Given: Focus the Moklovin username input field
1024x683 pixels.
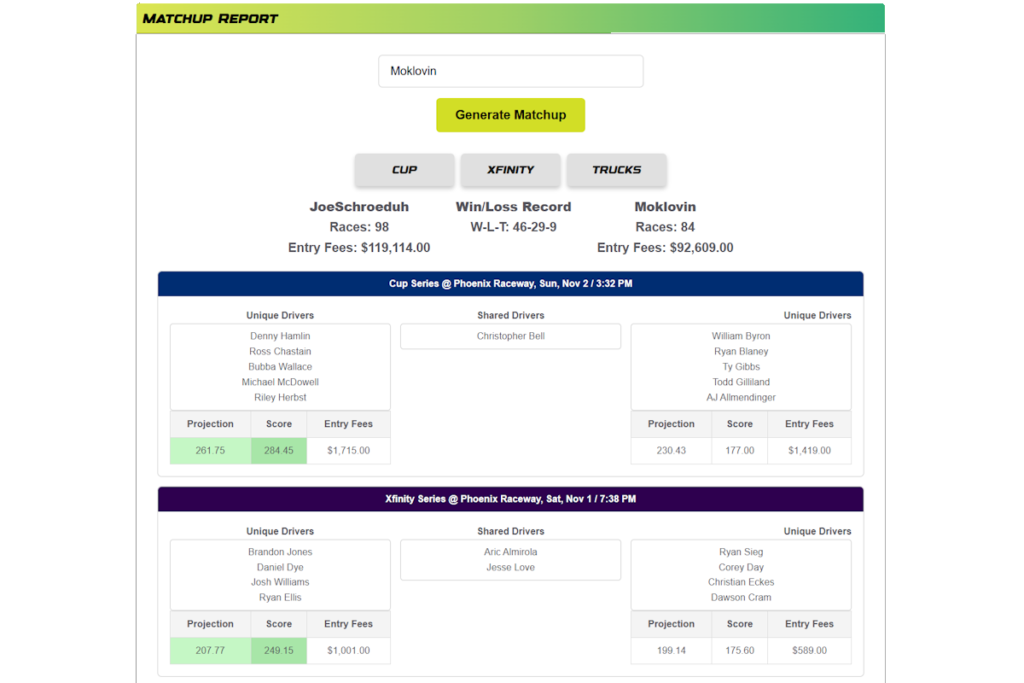Looking at the screenshot, I should coord(510,71).
